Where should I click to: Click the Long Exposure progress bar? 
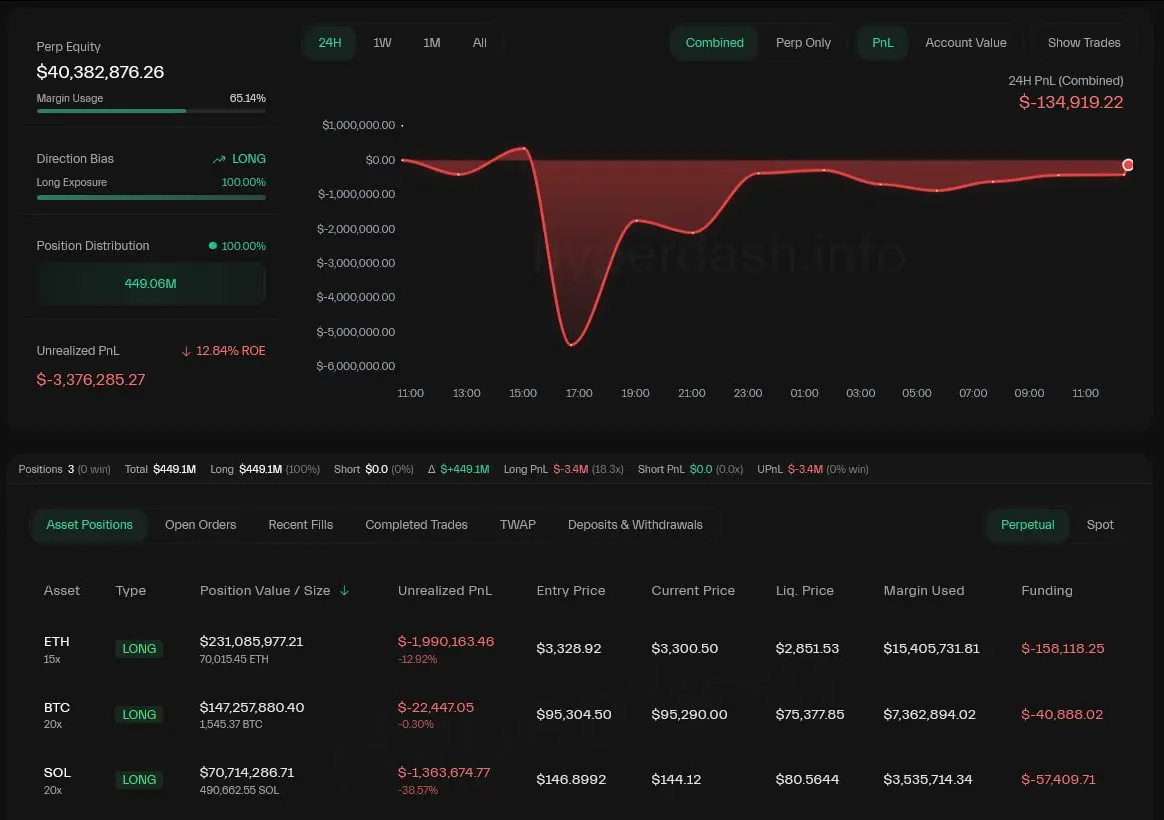click(151, 198)
